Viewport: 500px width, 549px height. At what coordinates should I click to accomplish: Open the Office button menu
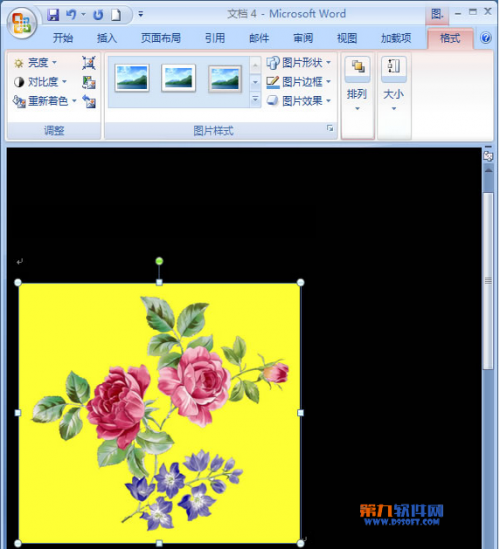22,22
